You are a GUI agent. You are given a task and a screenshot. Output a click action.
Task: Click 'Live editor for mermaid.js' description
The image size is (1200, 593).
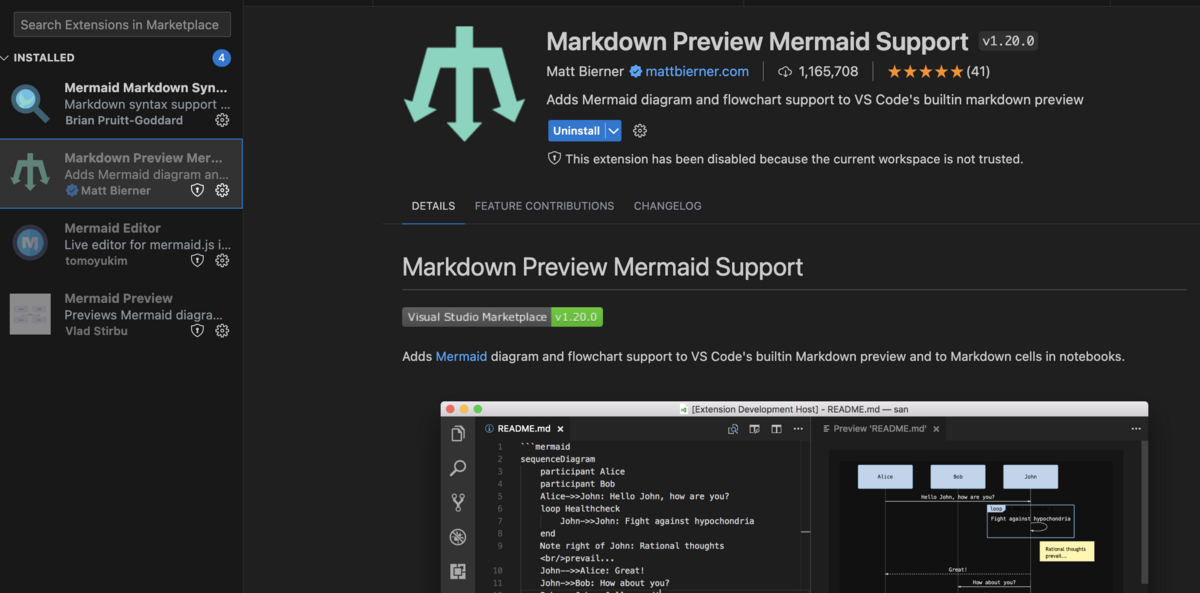pos(148,244)
